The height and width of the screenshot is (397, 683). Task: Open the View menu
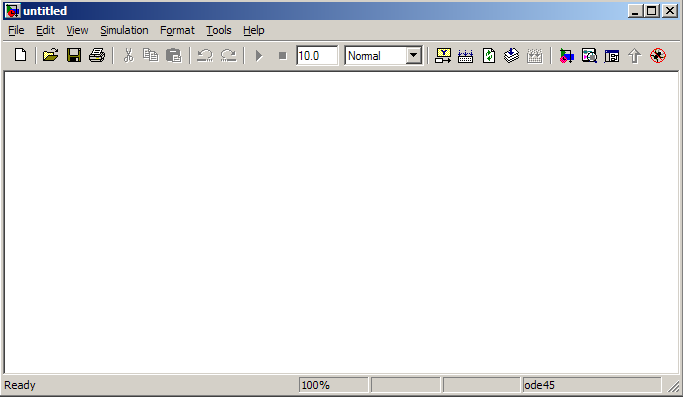77,30
